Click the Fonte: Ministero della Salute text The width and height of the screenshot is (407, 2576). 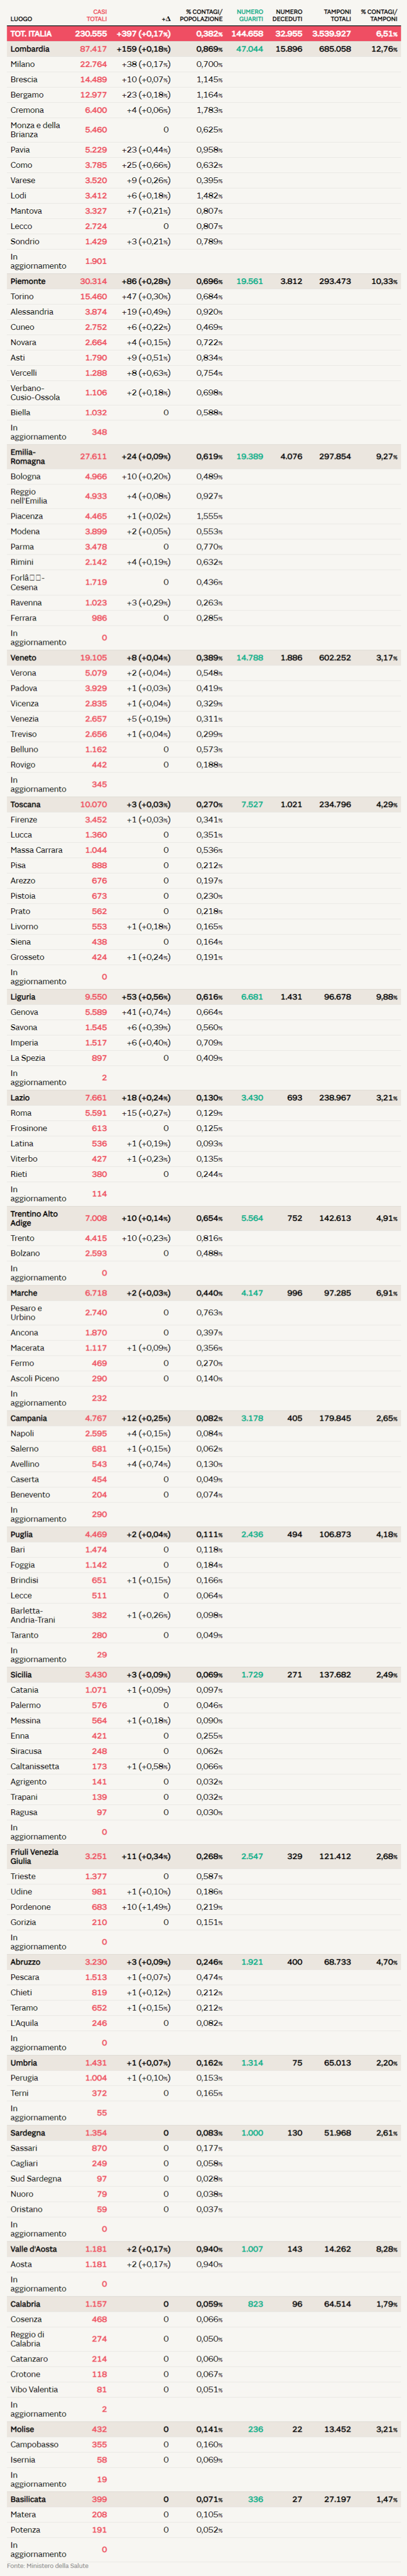coord(47,2566)
